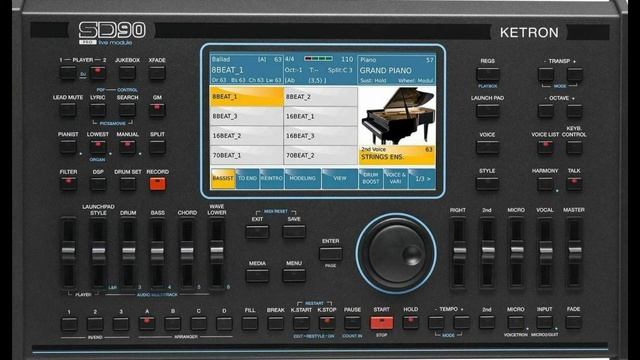Image resolution: width=640 pixels, height=360 pixels.
Task: Activate the XFADE button
Action: click(157, 73)
